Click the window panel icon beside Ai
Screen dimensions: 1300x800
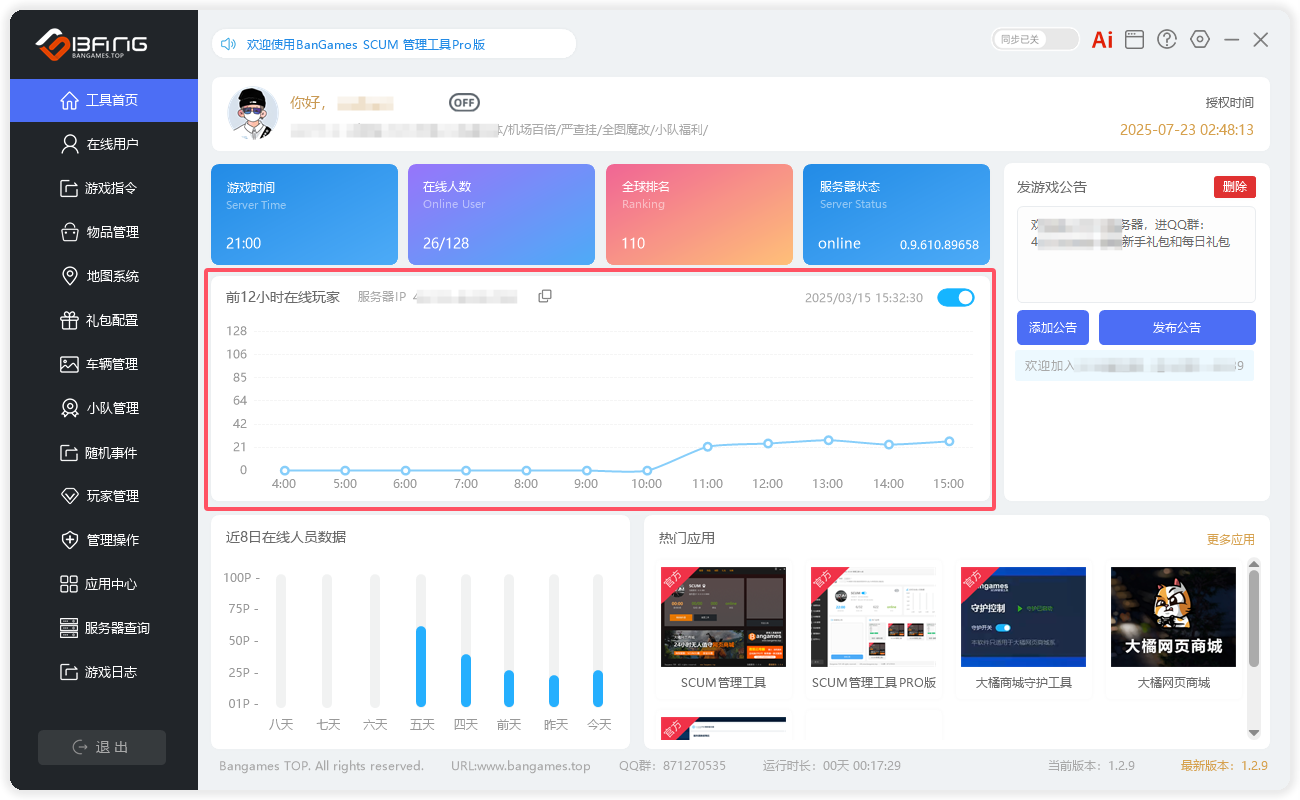1134,40
